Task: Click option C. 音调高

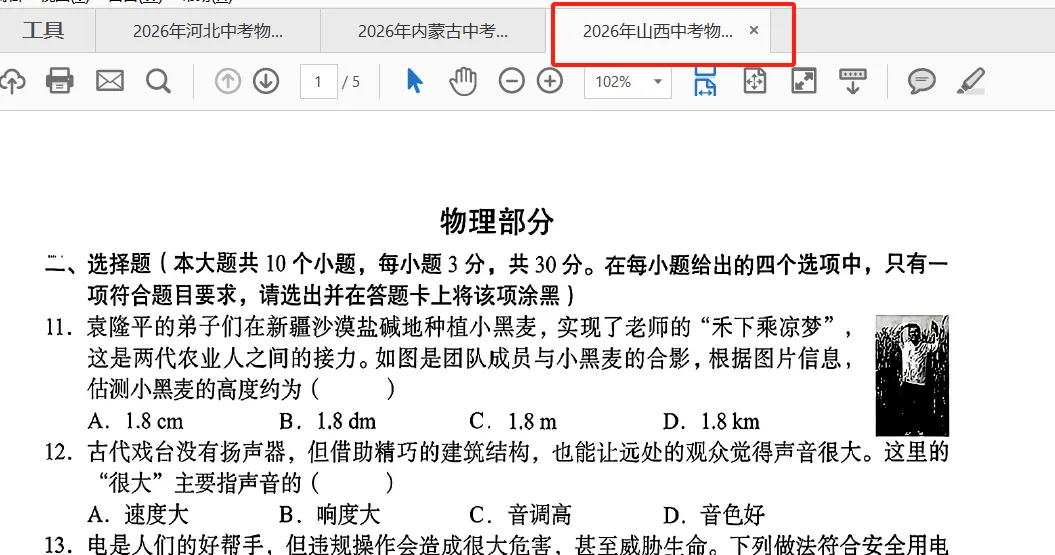Action: click(x=520, y=515)
